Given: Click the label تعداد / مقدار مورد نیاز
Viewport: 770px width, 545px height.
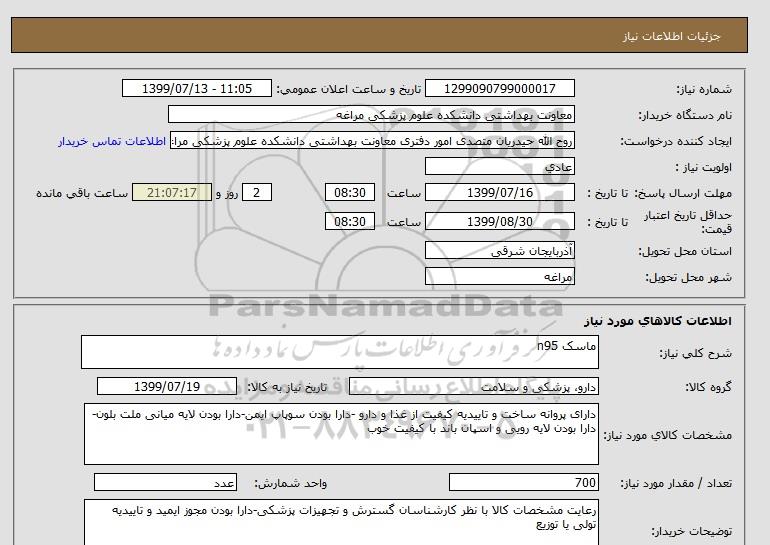Looking at the screenshot, I should 676,484.
